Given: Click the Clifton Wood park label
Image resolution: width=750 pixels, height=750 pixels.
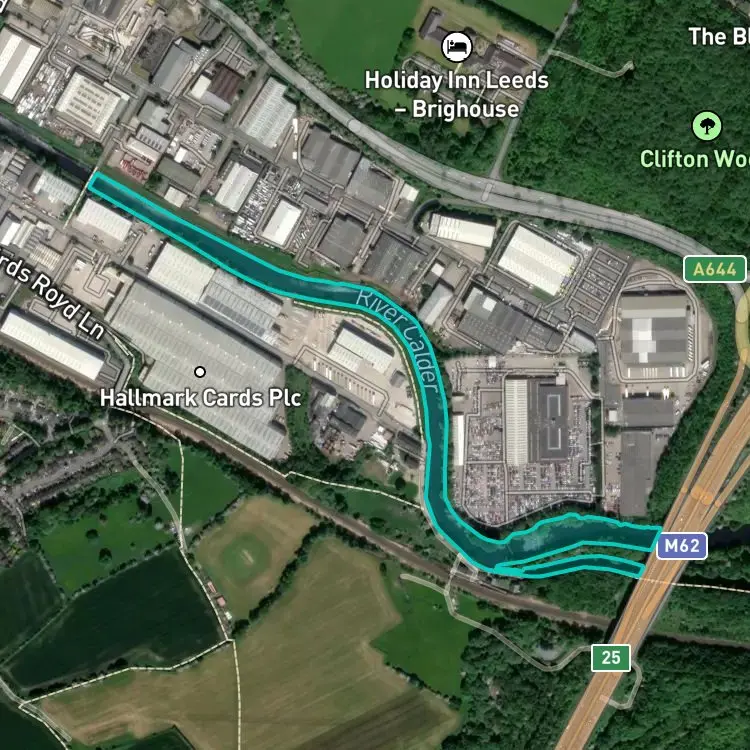Looking at the screenshot, I should pyautogui.click(x=695, y=159).
